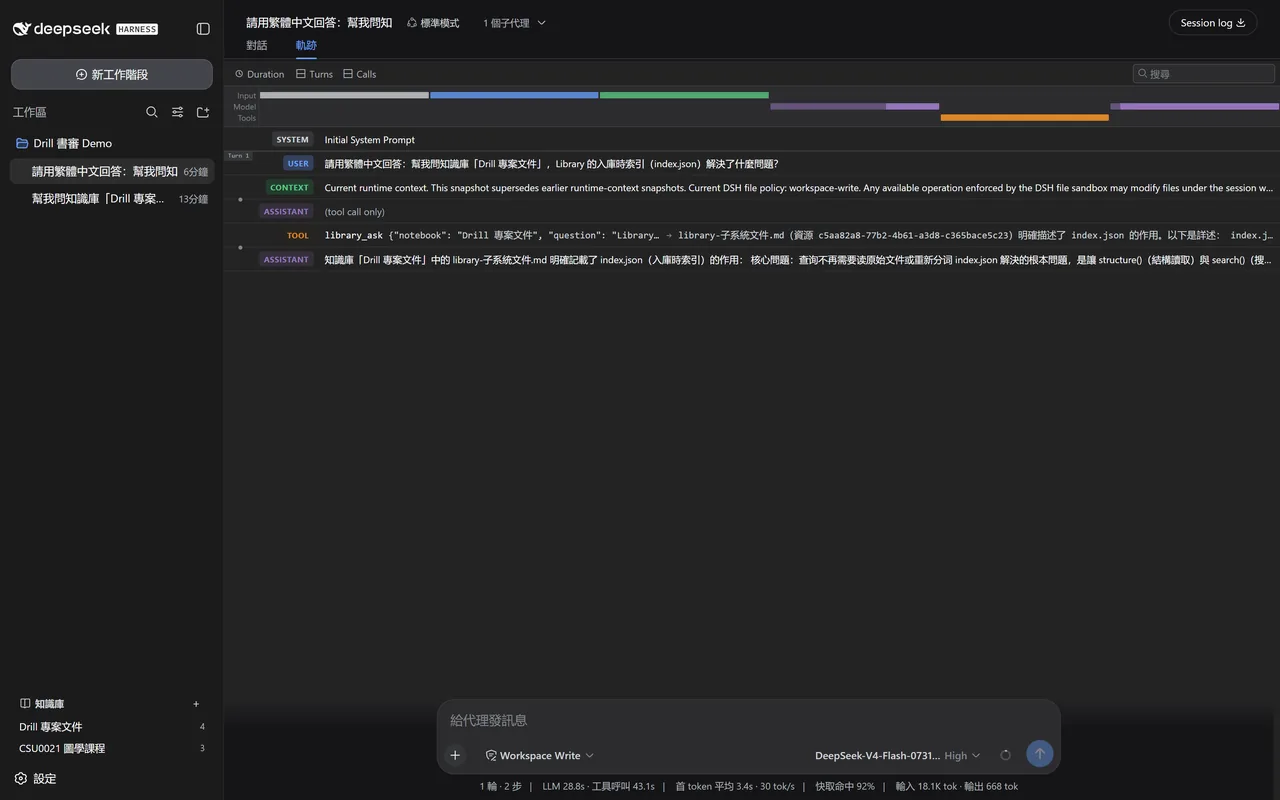Viewport: 1280px width, 800px height.
Task: Collapse the Drill 書審 Demo folder
Action: click(113, 143)
